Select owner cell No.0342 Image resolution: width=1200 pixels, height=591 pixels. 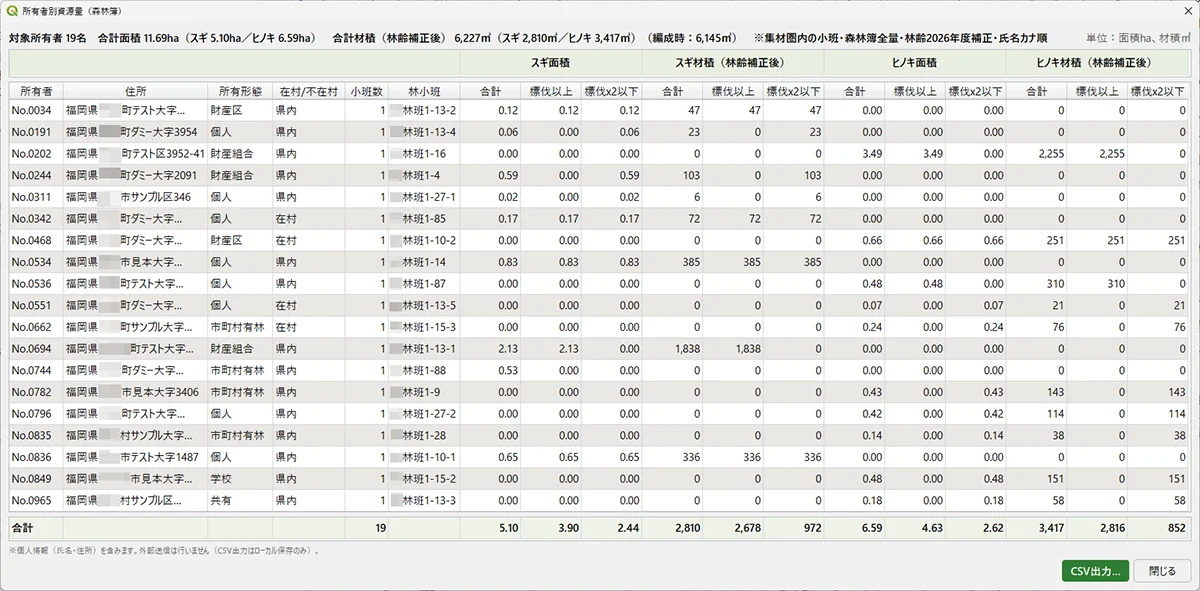point(35,218)
